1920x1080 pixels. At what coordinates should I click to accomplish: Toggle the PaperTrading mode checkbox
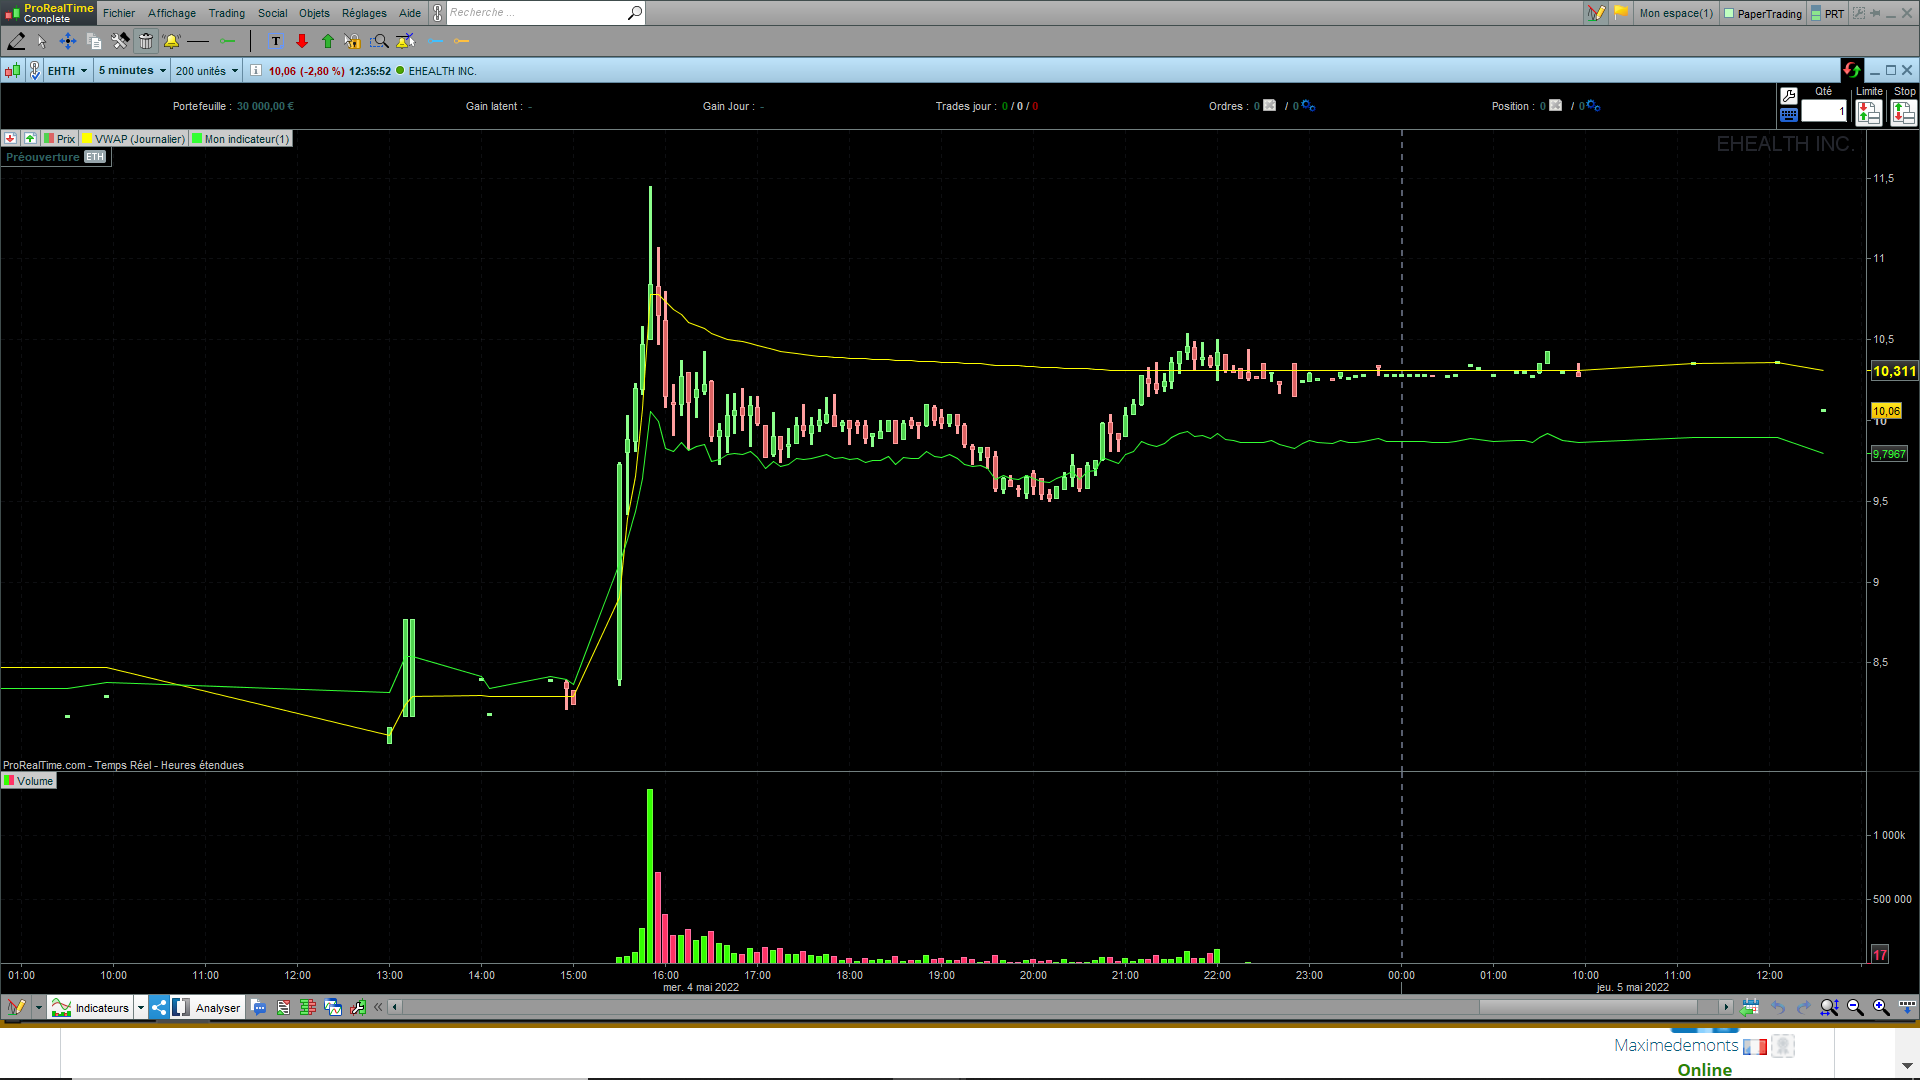[1729, 13]
